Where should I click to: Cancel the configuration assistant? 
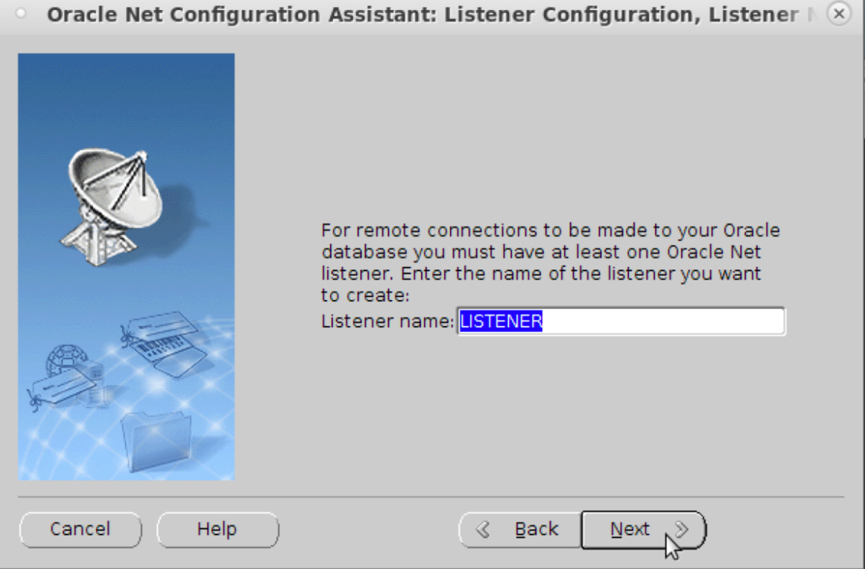[81, 530]
